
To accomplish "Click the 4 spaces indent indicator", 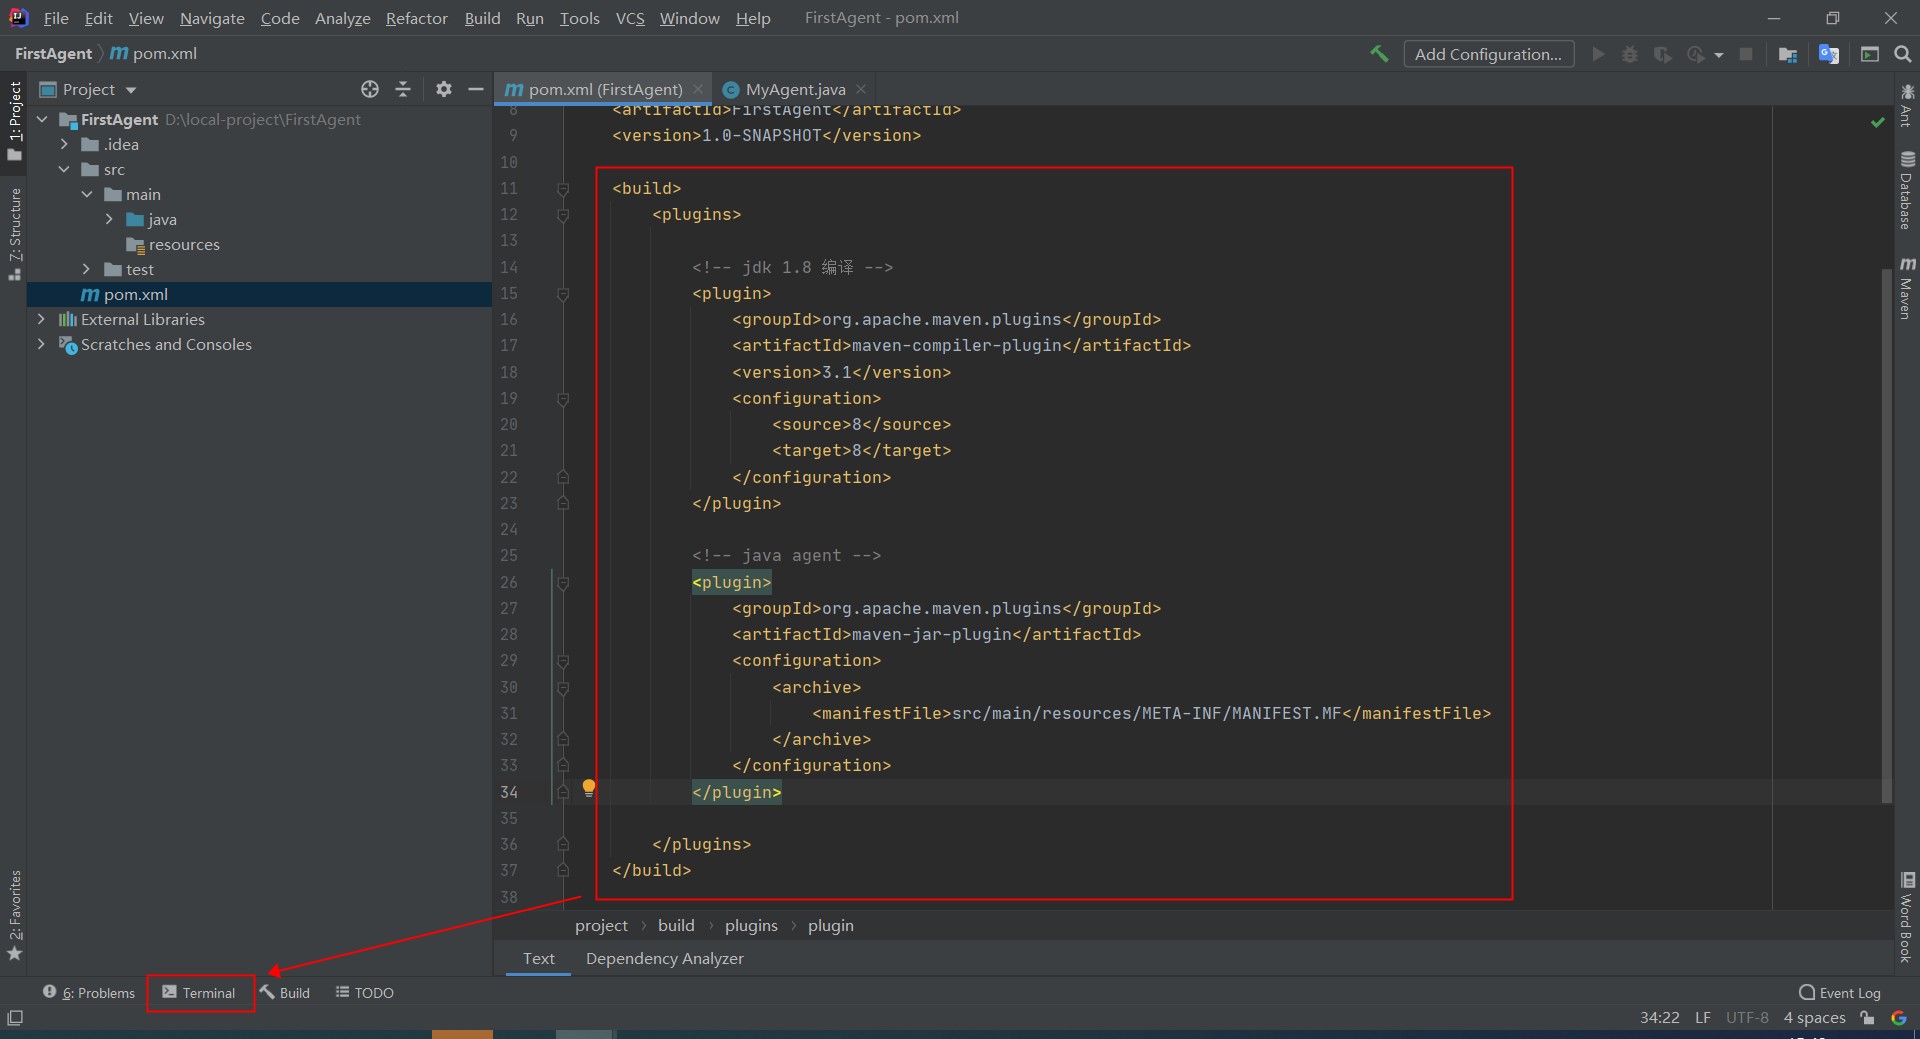I will point(1814,1018).
